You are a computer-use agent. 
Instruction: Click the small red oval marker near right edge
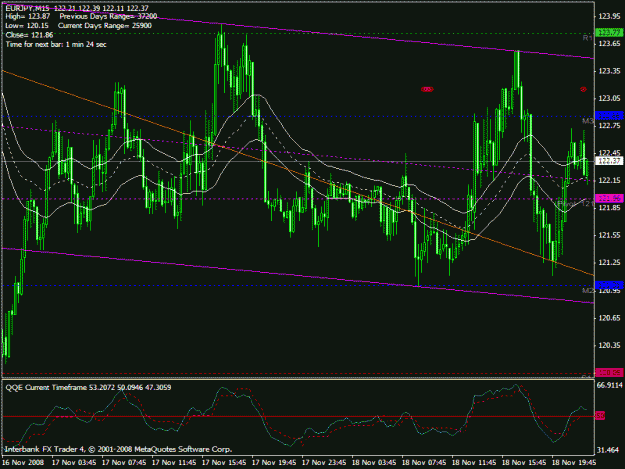584,89
